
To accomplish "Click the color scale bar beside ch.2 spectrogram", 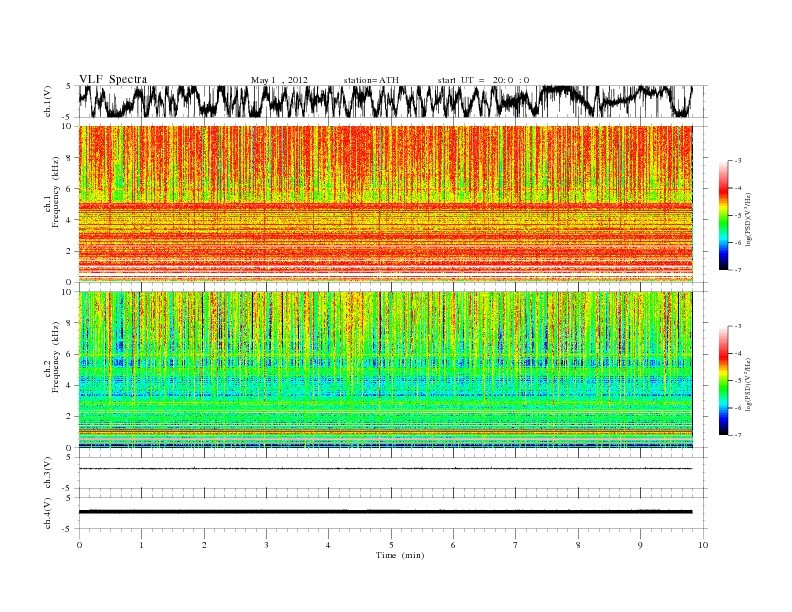I will coord(723,380).
